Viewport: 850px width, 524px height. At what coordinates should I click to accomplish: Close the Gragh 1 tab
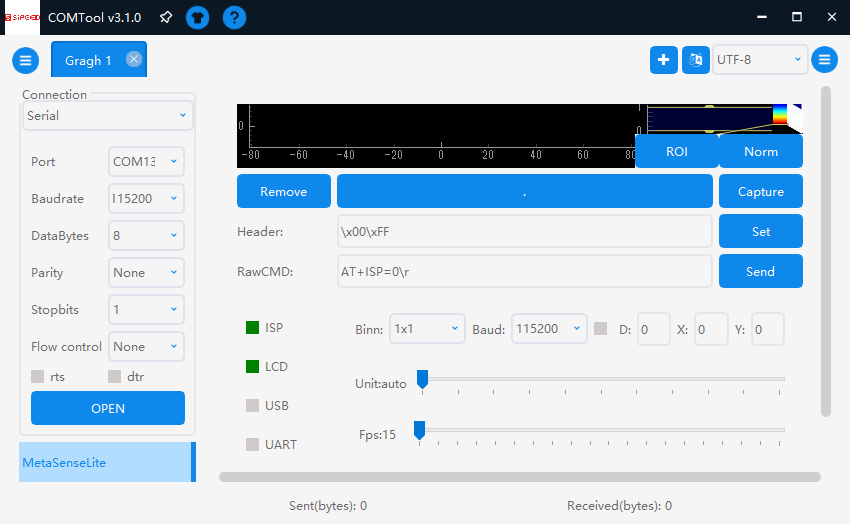click(134, 59)
